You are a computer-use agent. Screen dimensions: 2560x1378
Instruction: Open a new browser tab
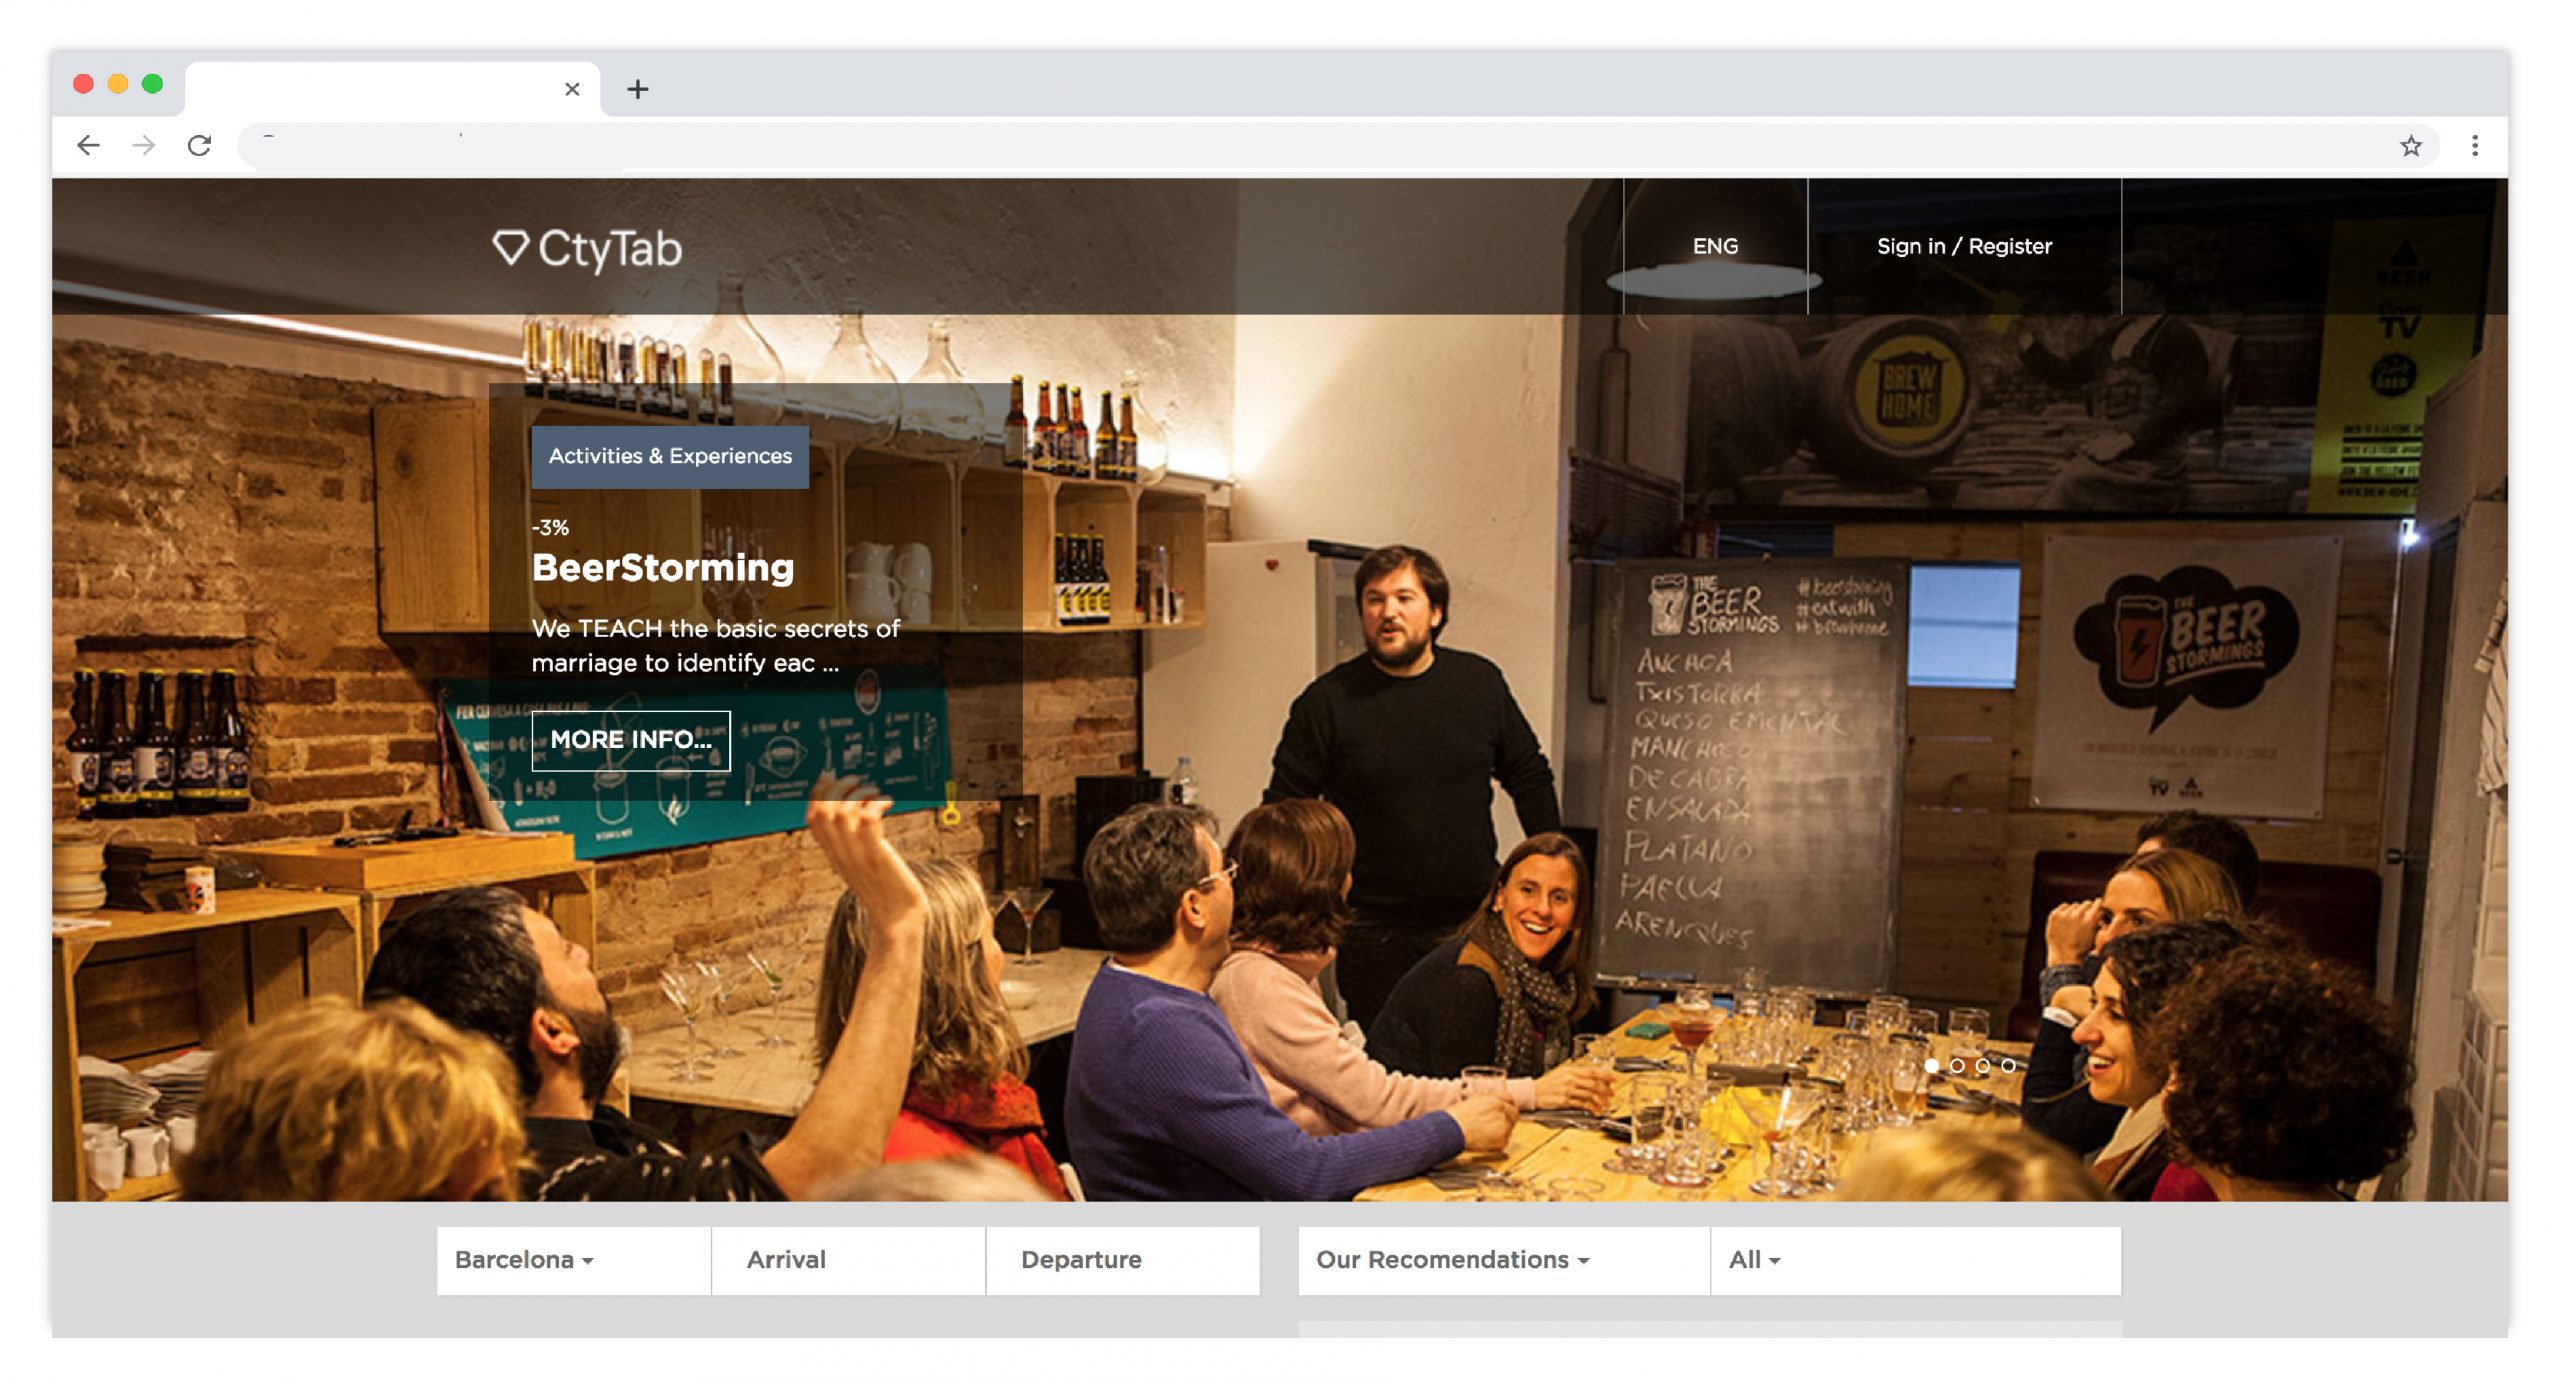tap(637, 90)
